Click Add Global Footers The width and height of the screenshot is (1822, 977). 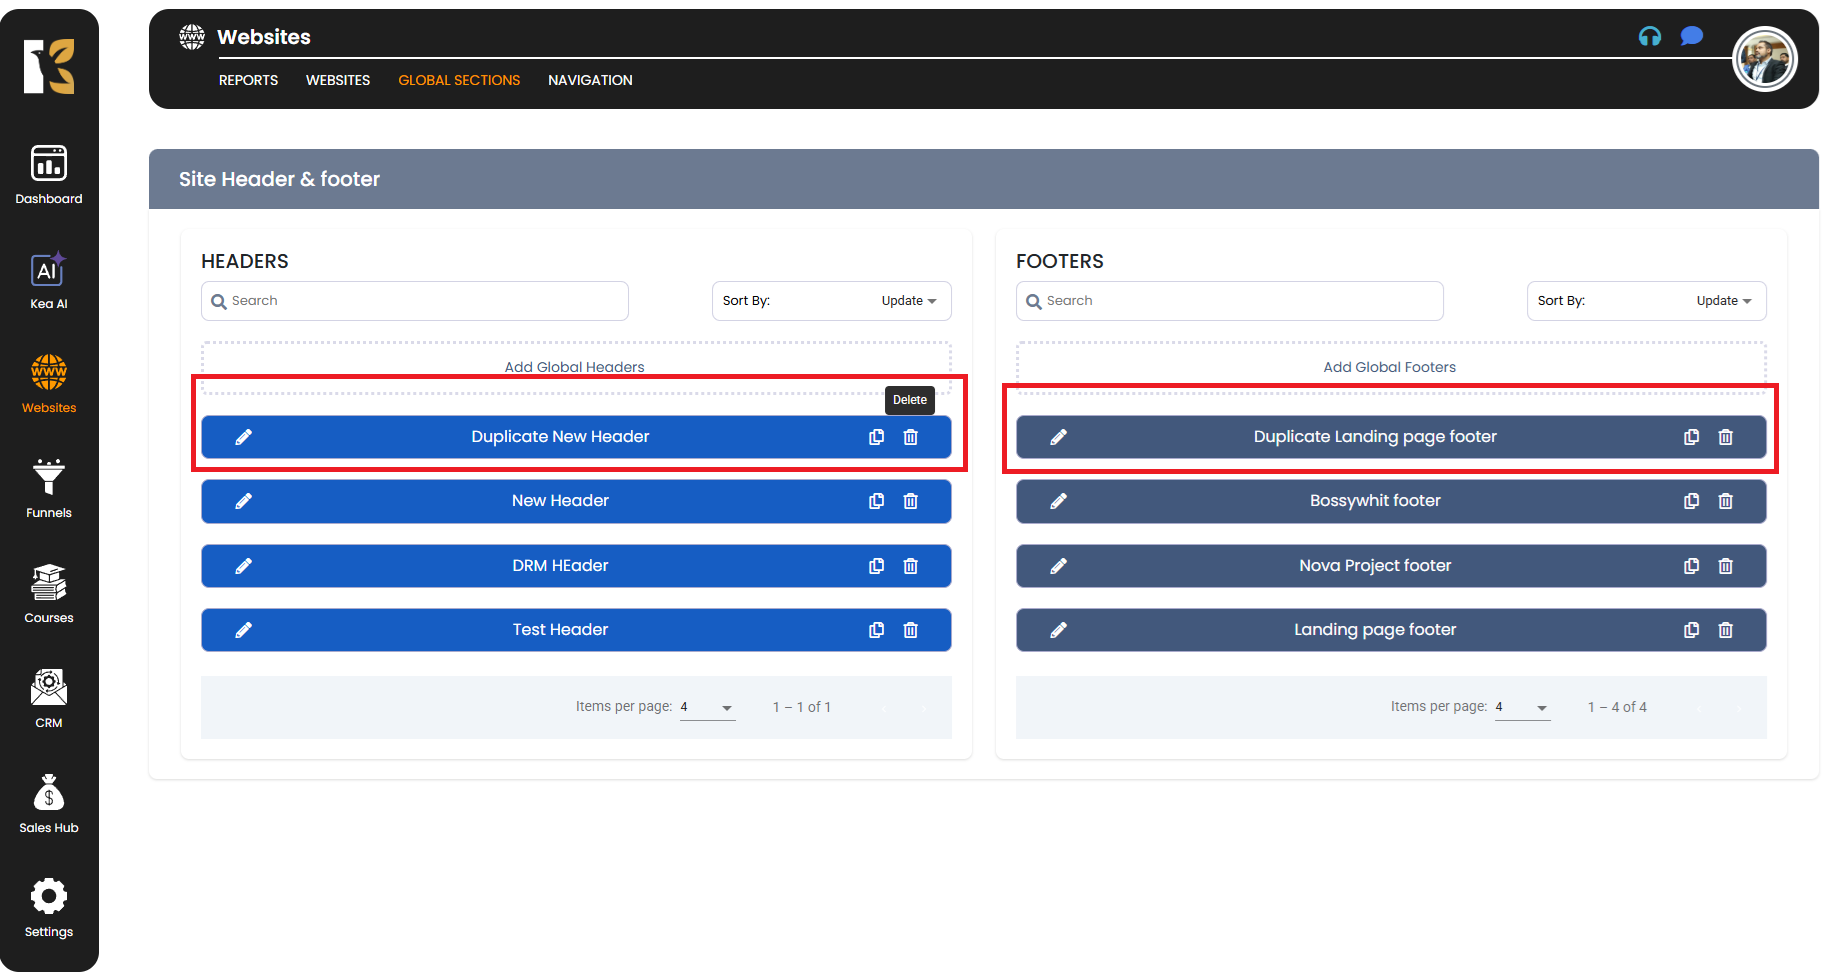(1390, 366)
